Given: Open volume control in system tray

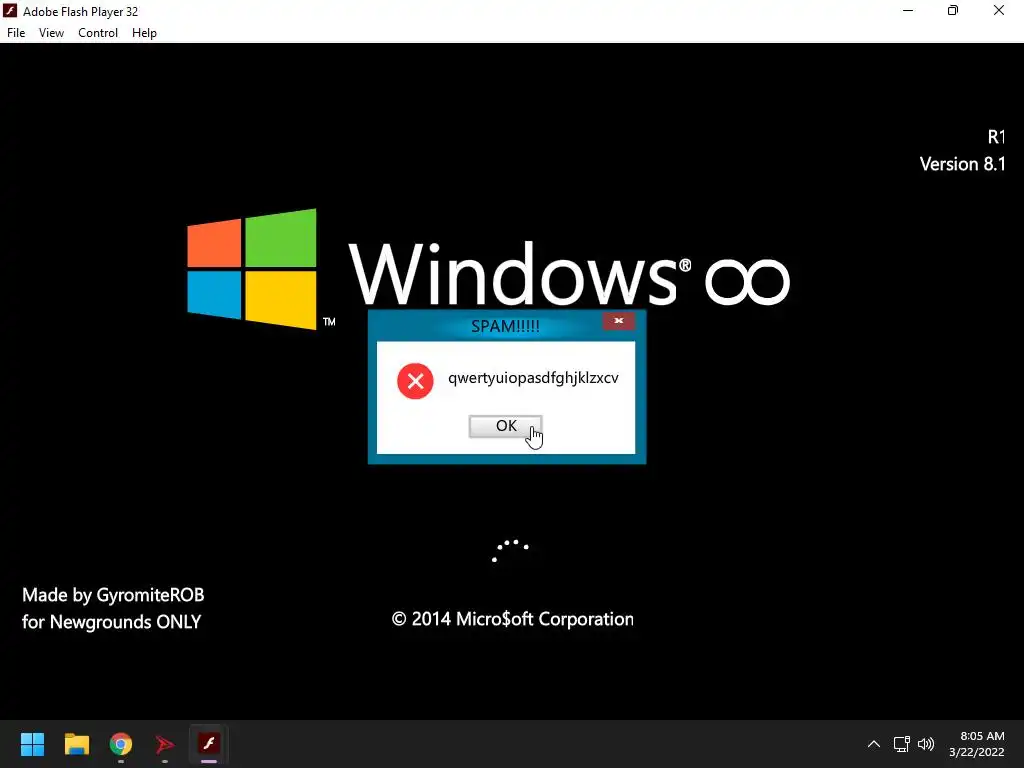Looking at the screenshot, I should coord(926,744).
